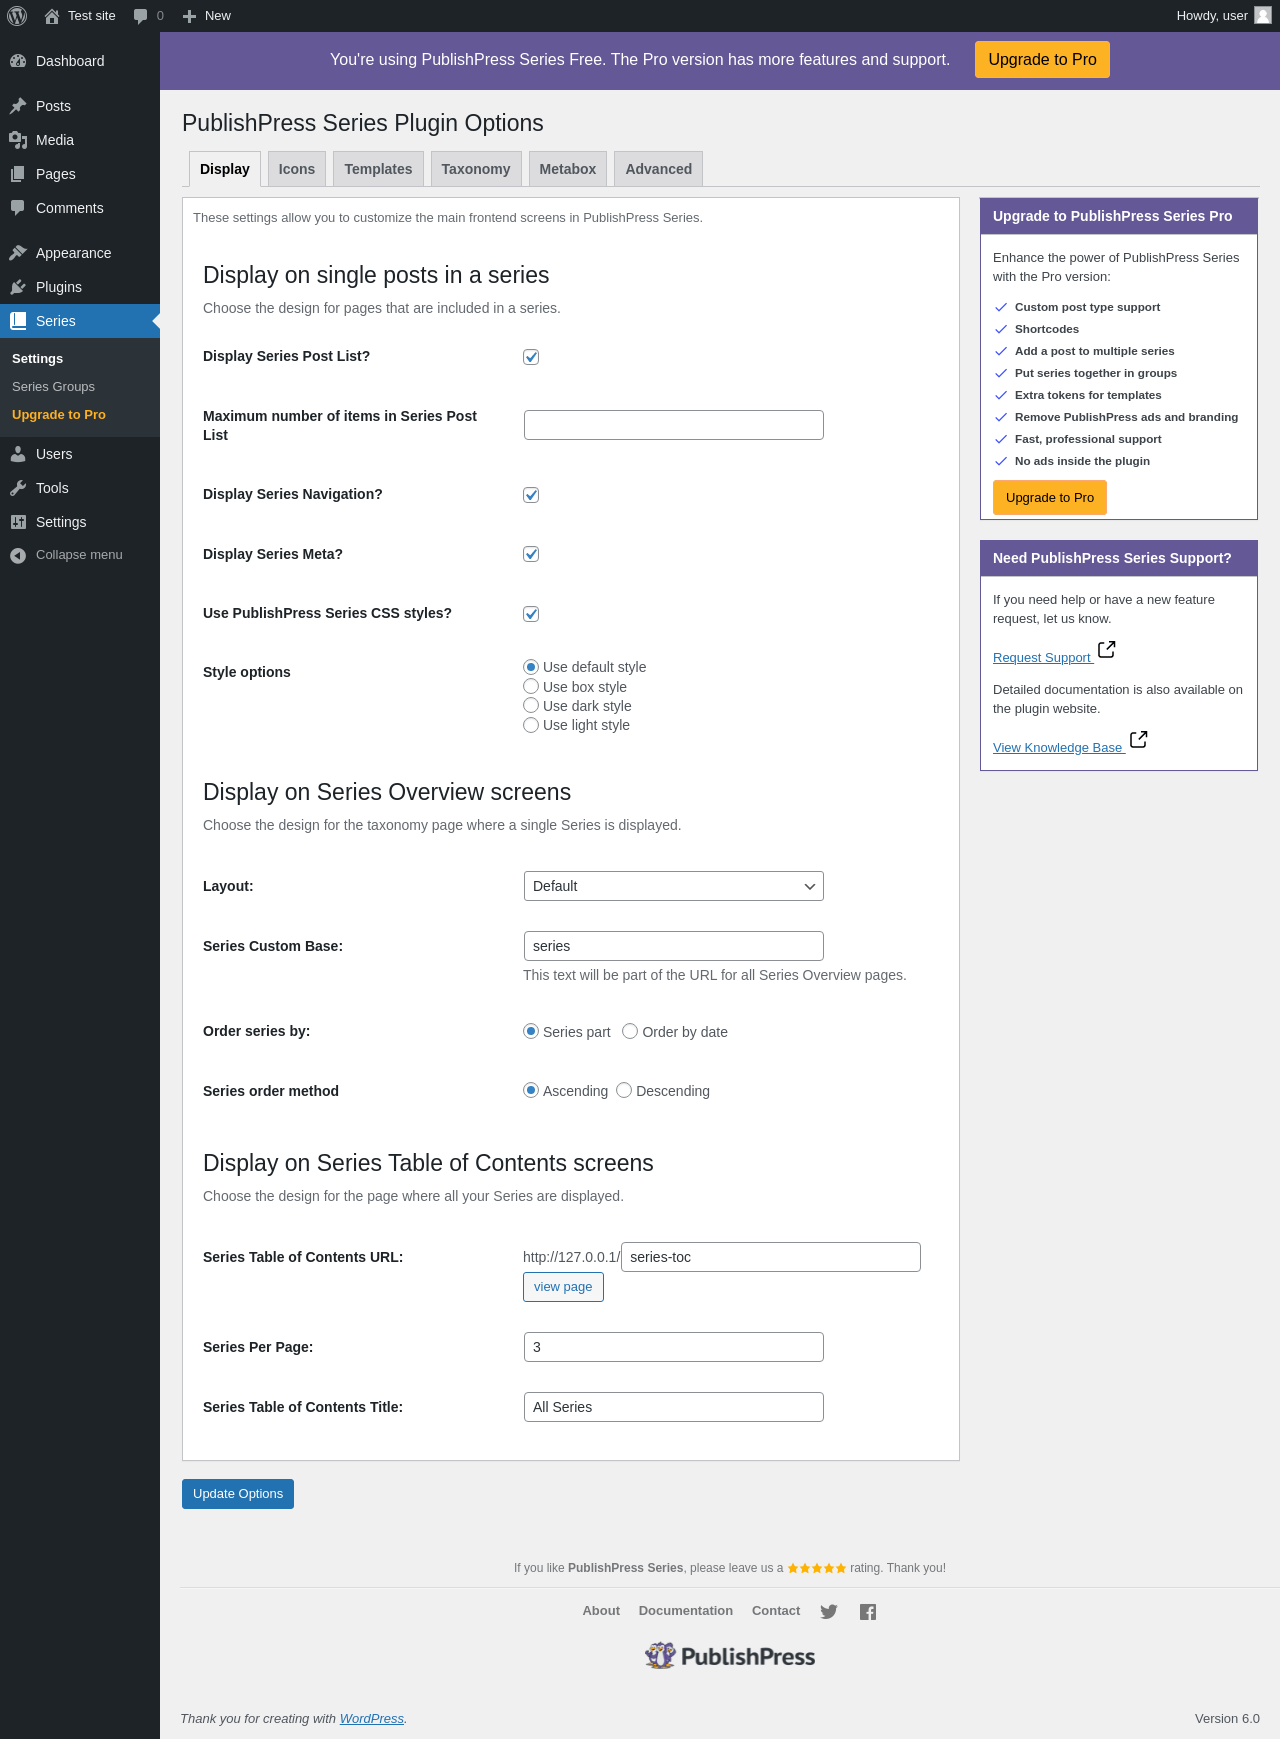Viewport: 1280px width, 1739px height.
Task: Click the Plugins plug icon
Action: click(18, 287)
